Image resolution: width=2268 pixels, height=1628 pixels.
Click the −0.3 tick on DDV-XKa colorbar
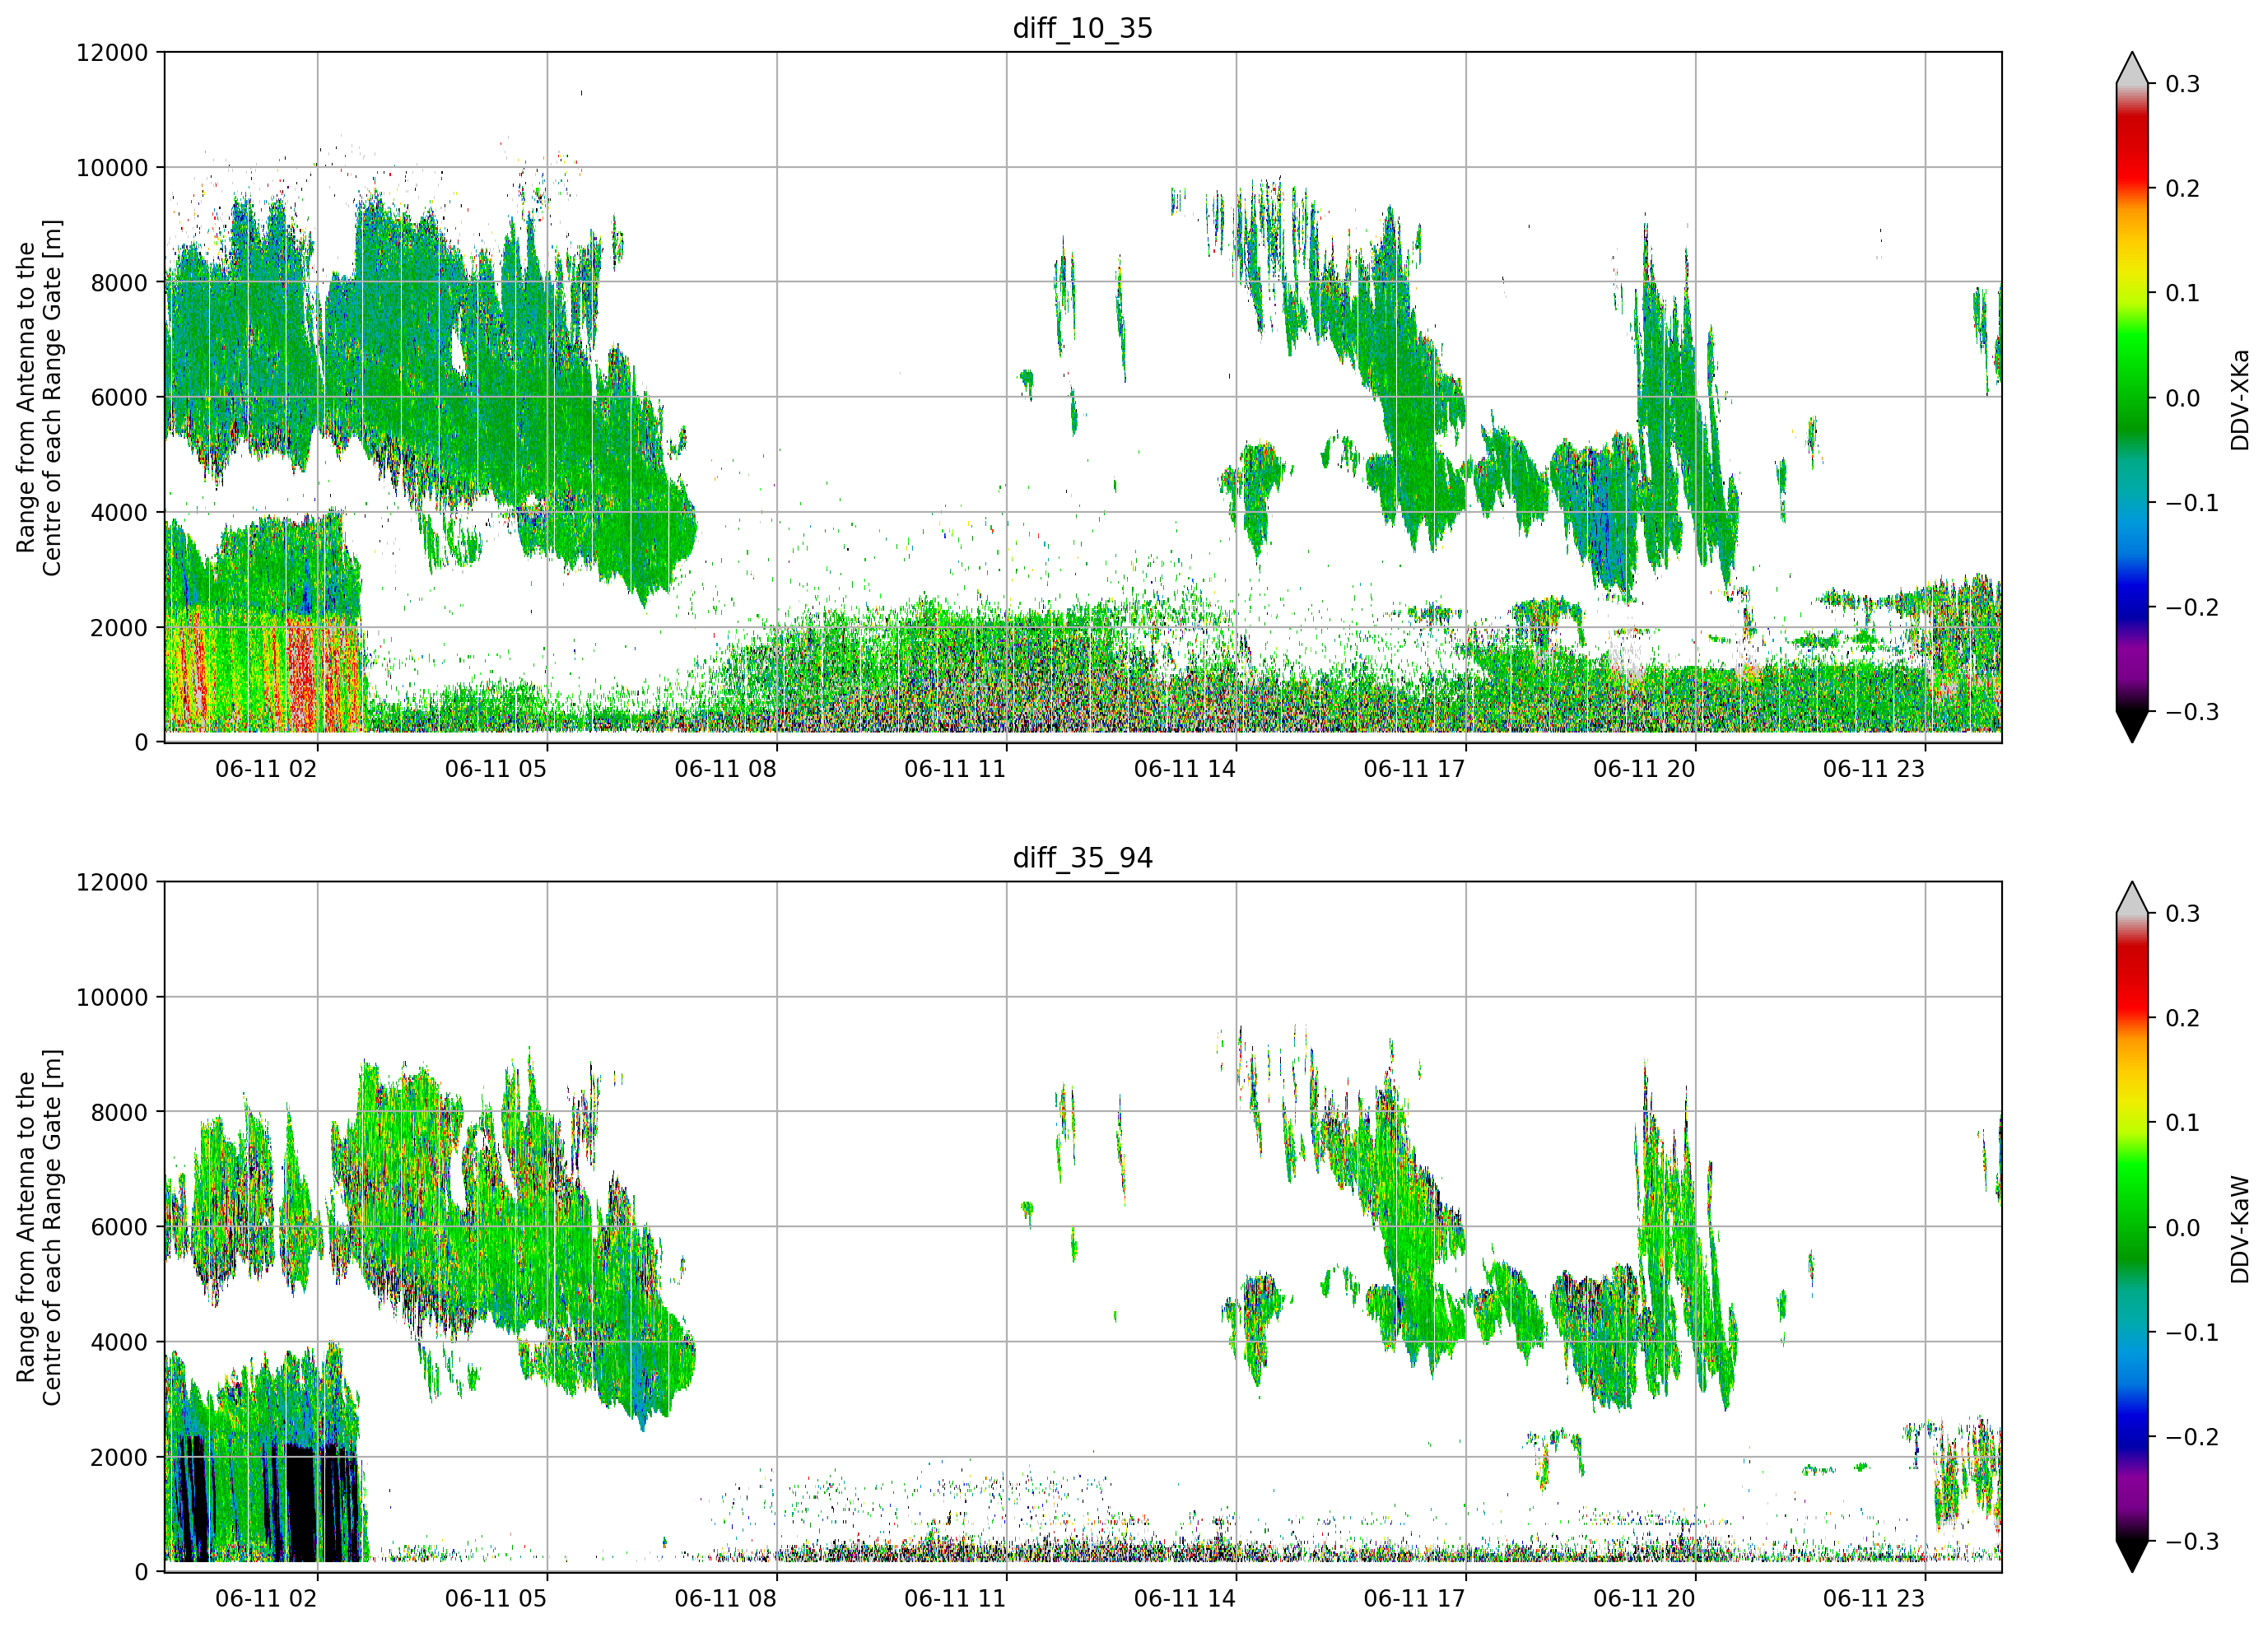tap(2192, 712)
